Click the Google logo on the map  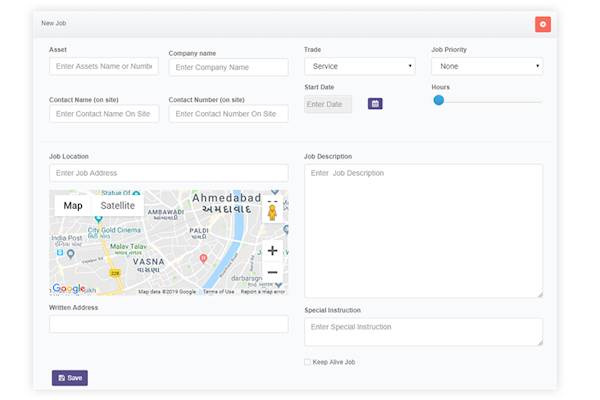pyautogui.click(x=69, y=289)
